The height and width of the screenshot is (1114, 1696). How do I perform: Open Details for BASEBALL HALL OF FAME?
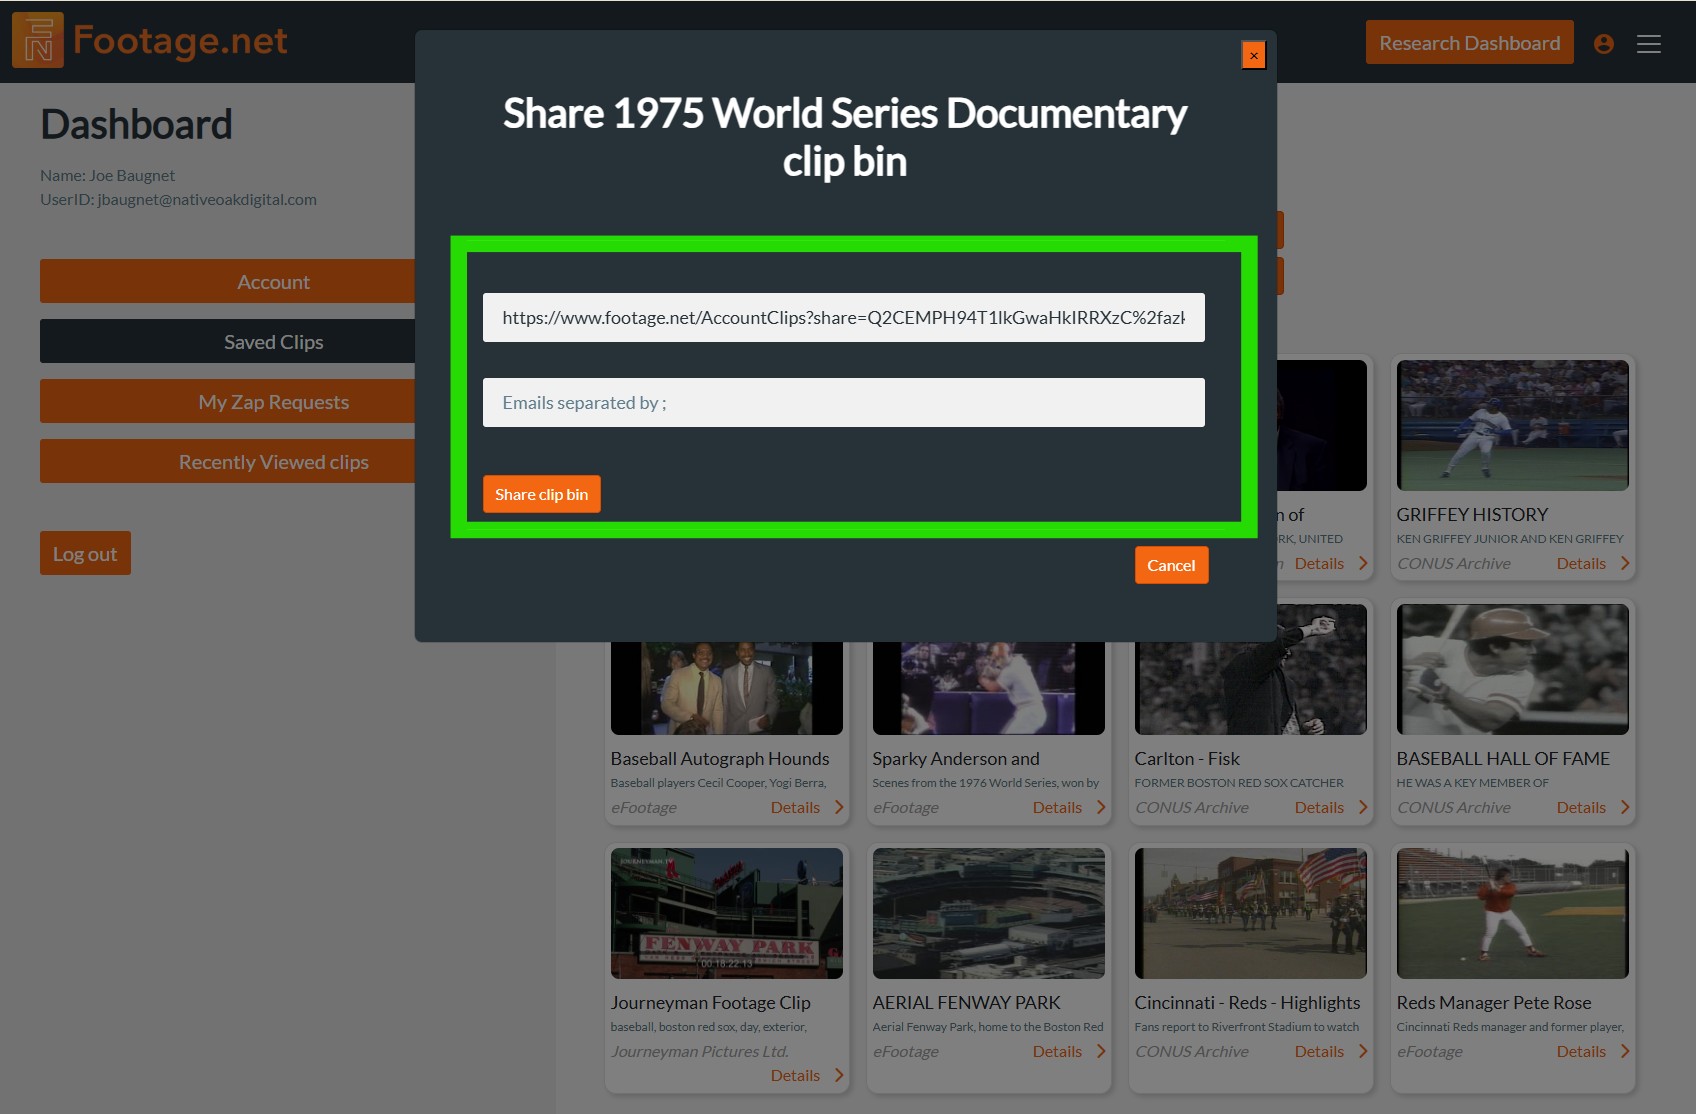click(1581, 808)
